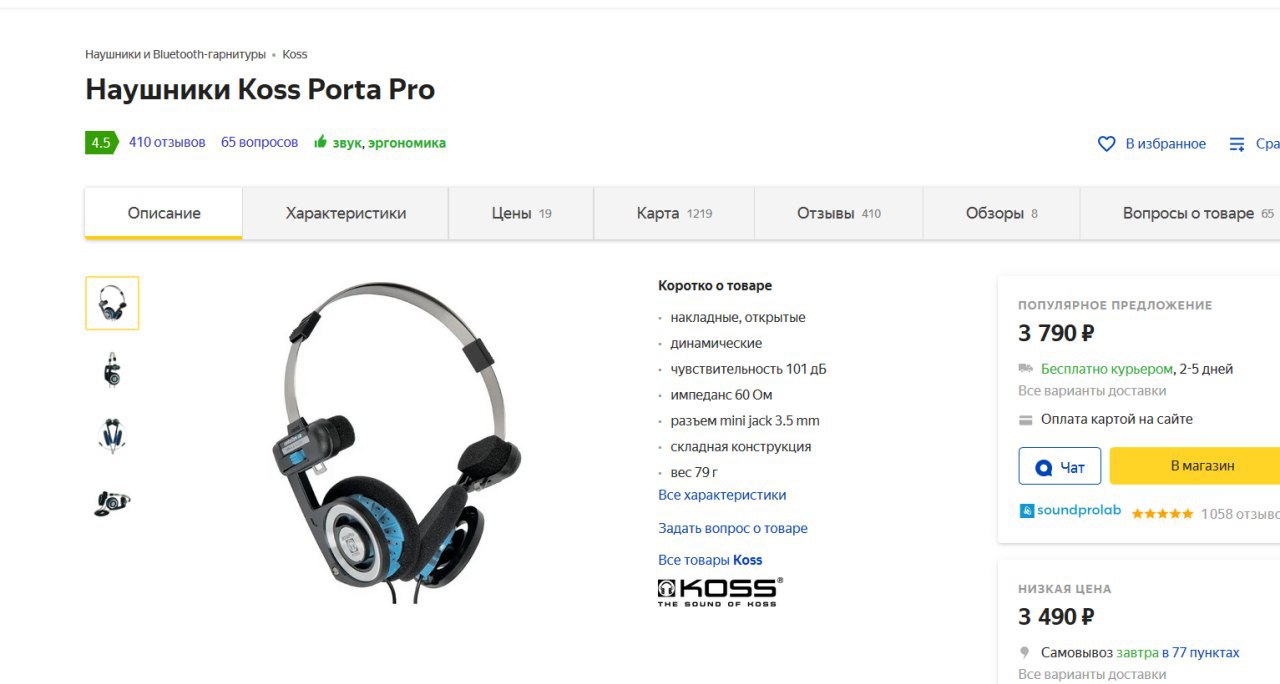Switch to the Характеристики tab
Screen dimensions: 1280x684
(346, 213)
